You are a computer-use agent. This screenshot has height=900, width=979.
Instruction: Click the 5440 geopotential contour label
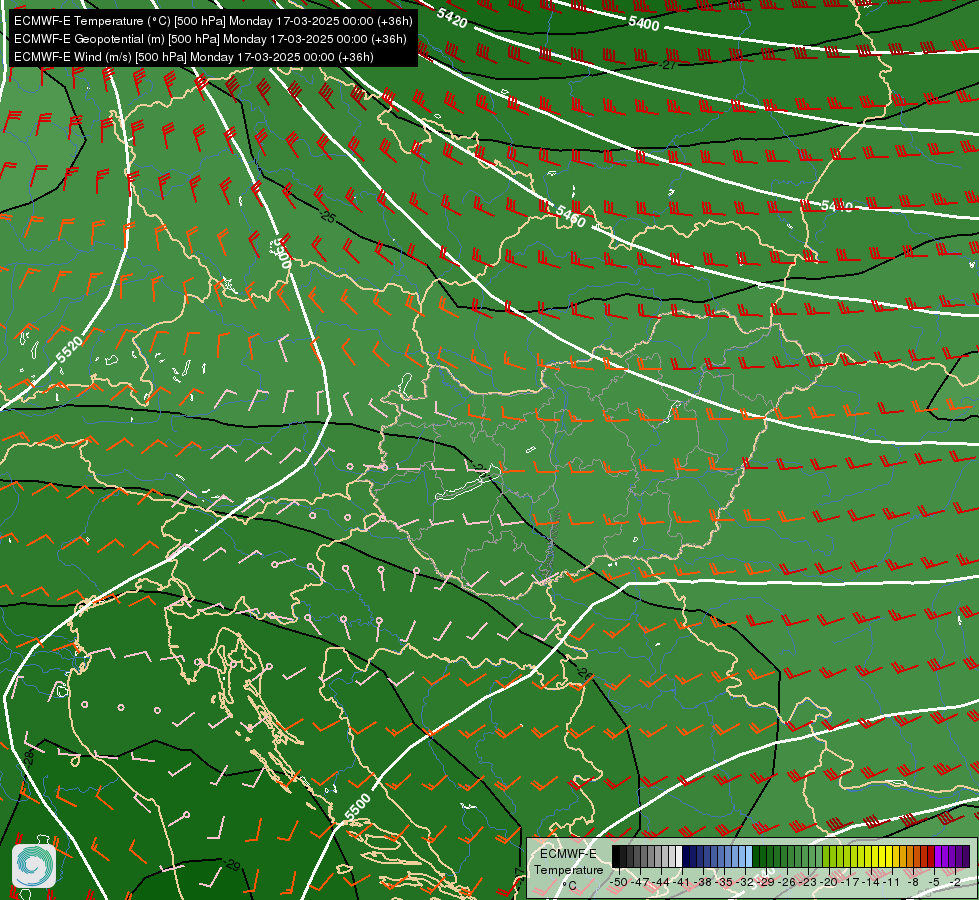(837, 205)
